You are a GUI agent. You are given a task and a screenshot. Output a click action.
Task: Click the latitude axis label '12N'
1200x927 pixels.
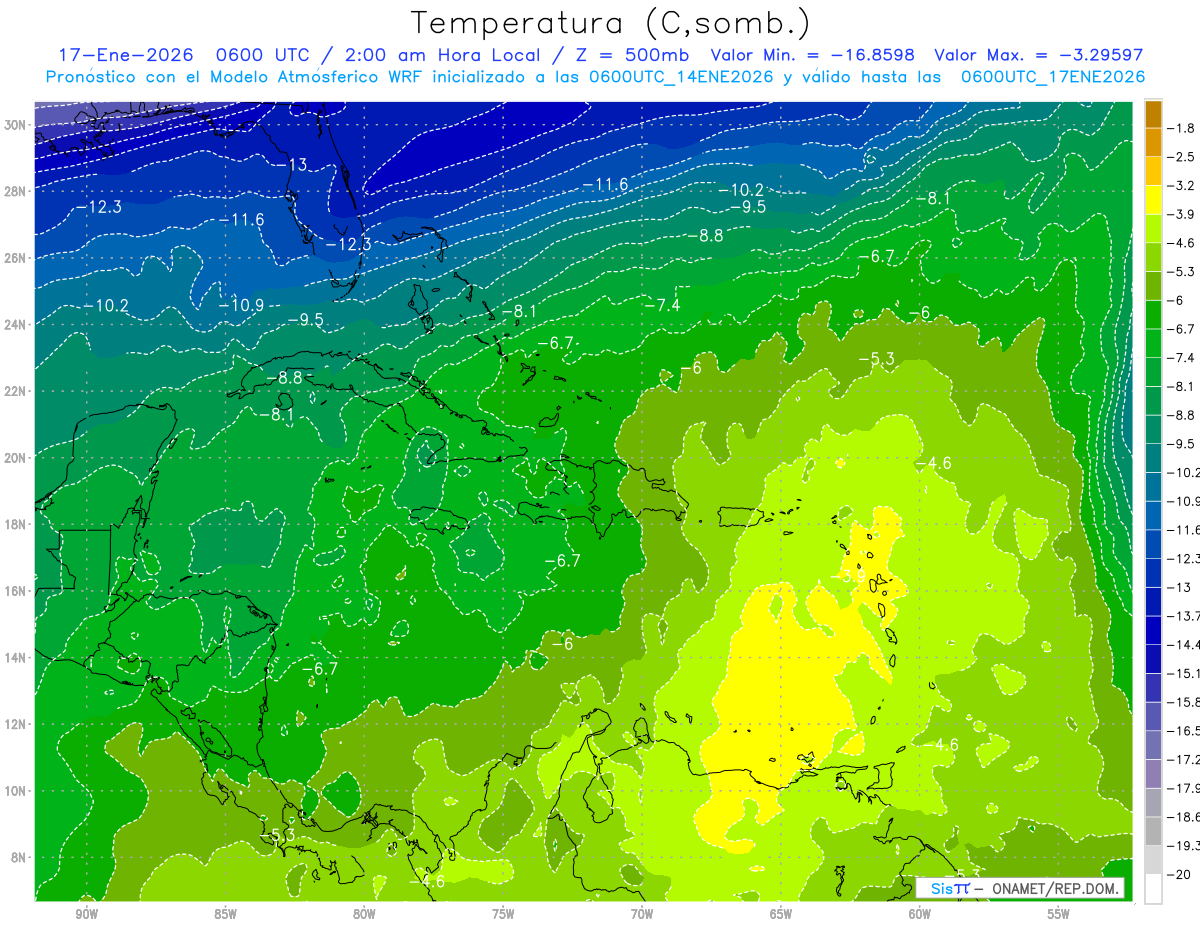point(15,724)
